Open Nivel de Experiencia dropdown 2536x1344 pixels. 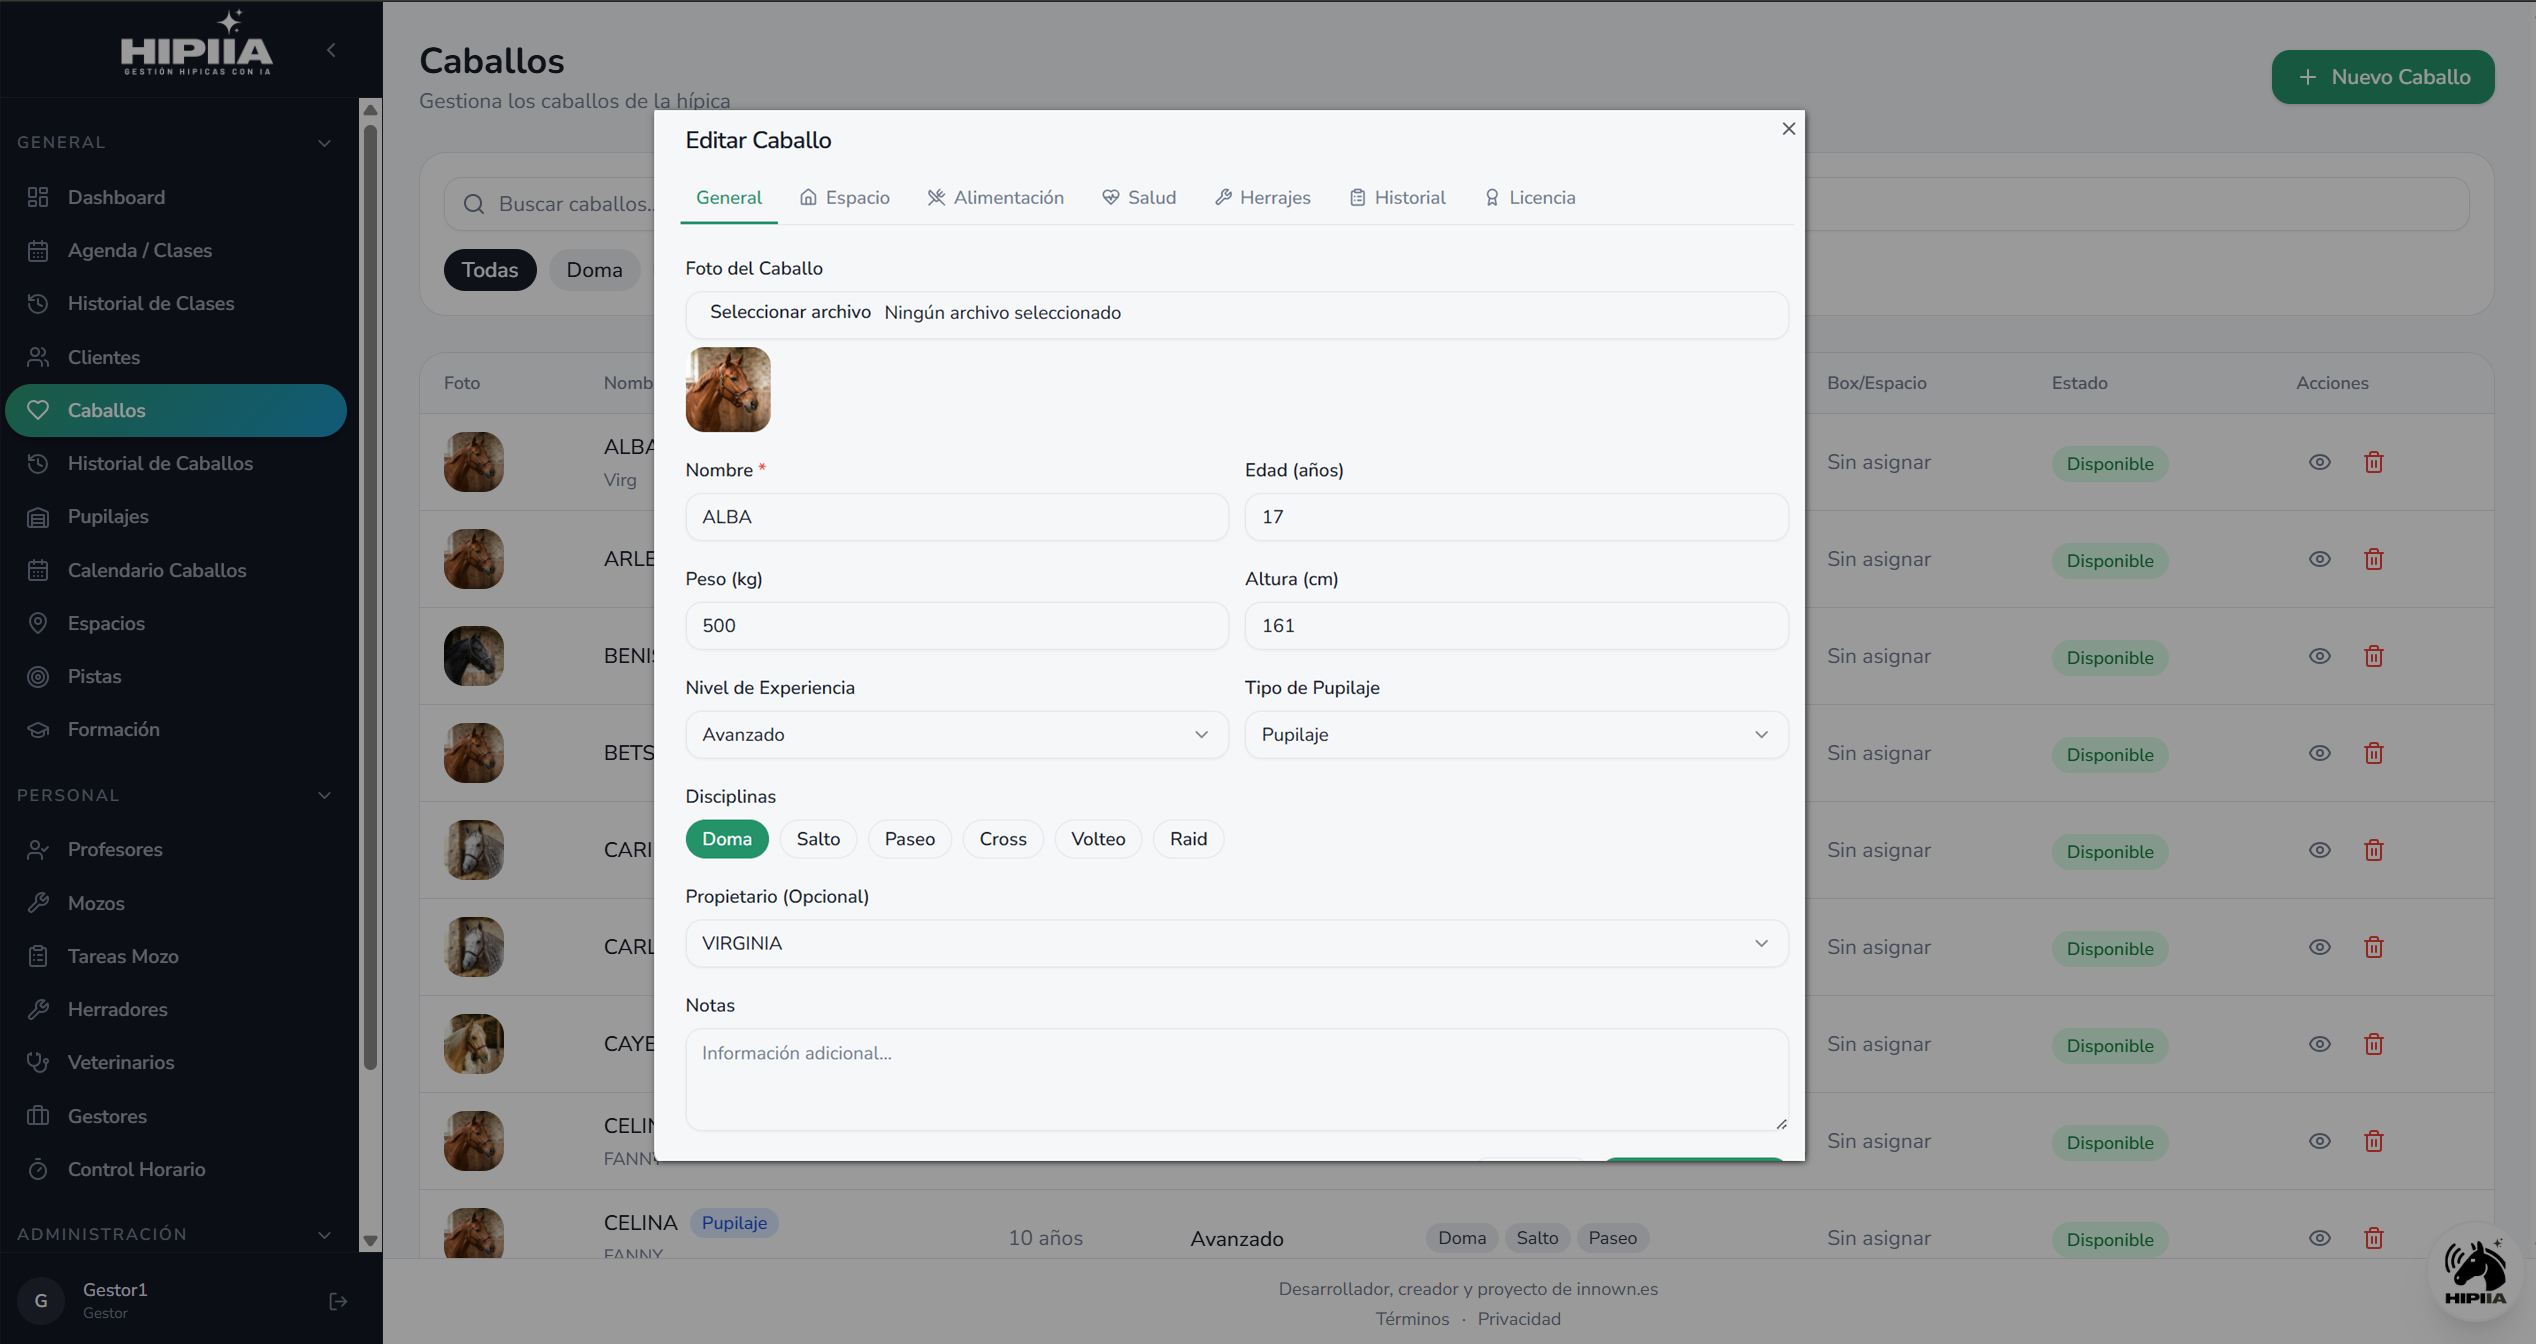[956, 735]
